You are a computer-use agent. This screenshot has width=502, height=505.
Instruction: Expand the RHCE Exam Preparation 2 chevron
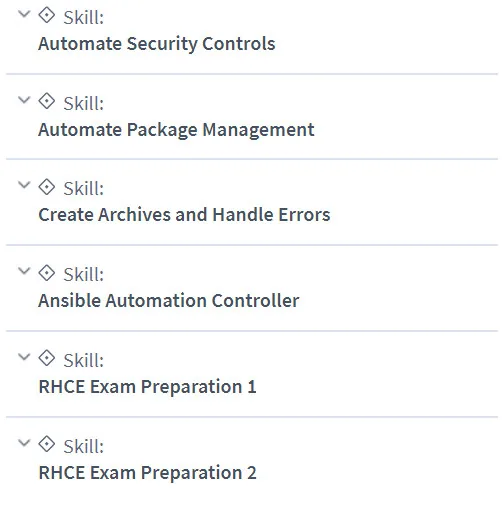(x=24, y=443)
